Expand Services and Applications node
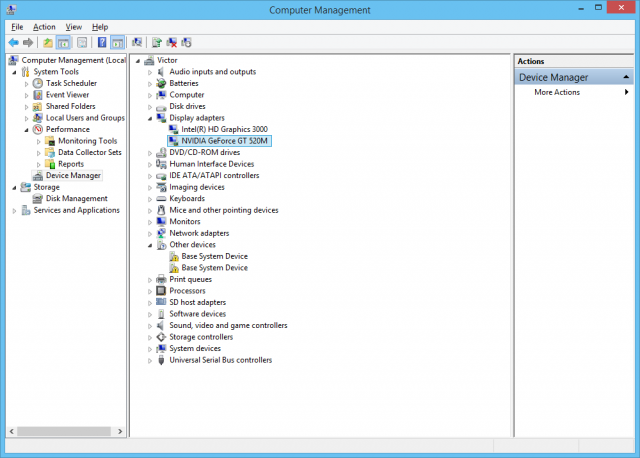This screenshot has height=458, width=640. point(15,210)
